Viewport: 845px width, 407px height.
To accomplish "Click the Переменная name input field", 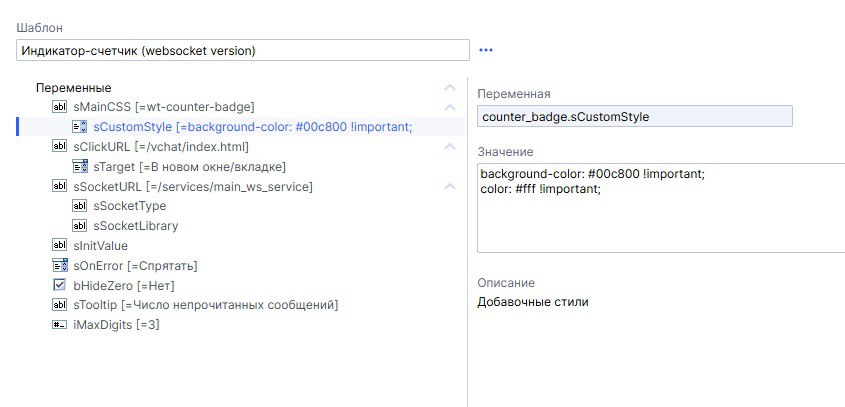I will [634, 117].
